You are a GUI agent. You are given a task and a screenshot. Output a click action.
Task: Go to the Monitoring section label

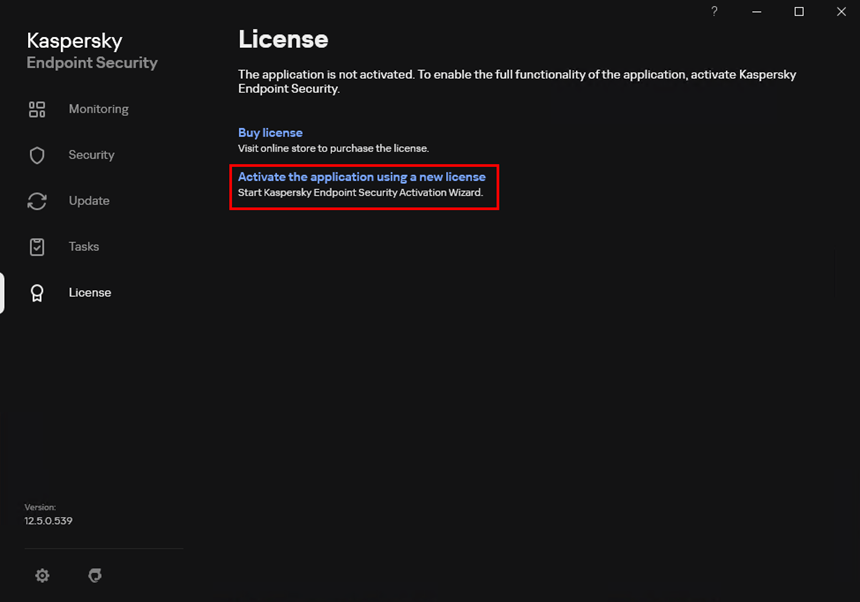99,109
